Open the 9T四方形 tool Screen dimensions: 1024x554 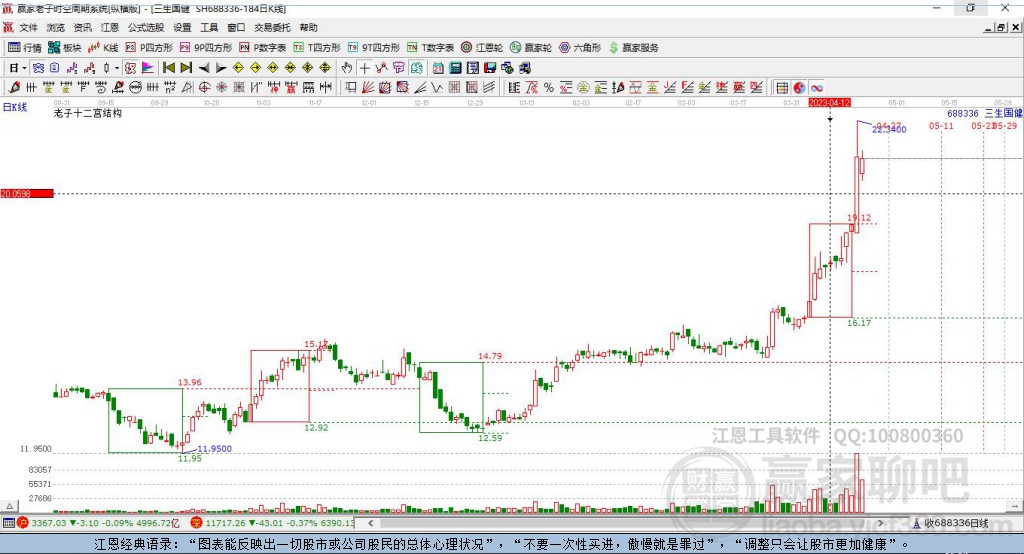pyautogui.click(x=374, y=48)
